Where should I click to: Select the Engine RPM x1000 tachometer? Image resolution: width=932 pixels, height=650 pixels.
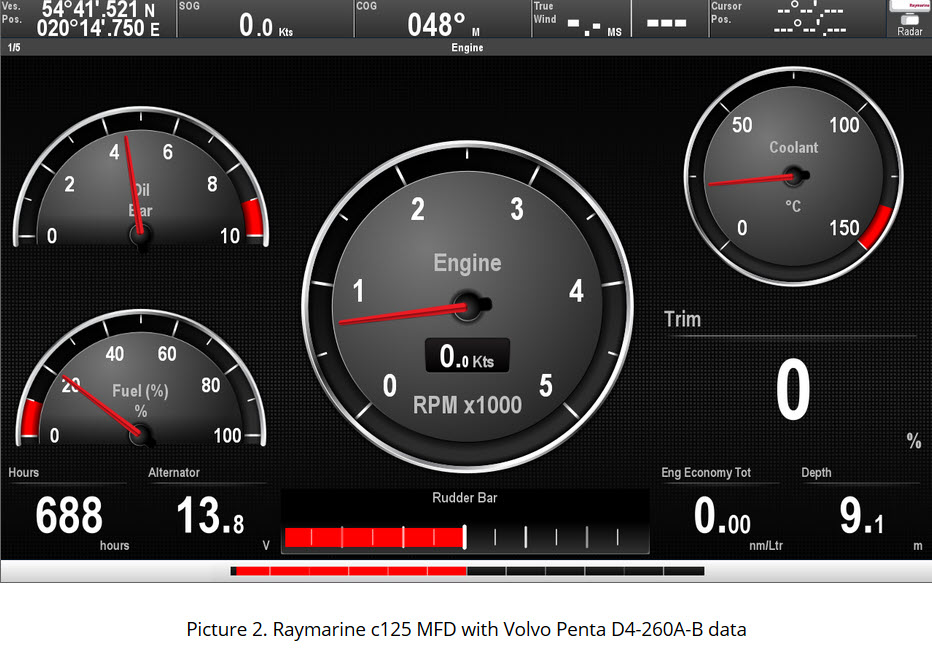point(467,306)
